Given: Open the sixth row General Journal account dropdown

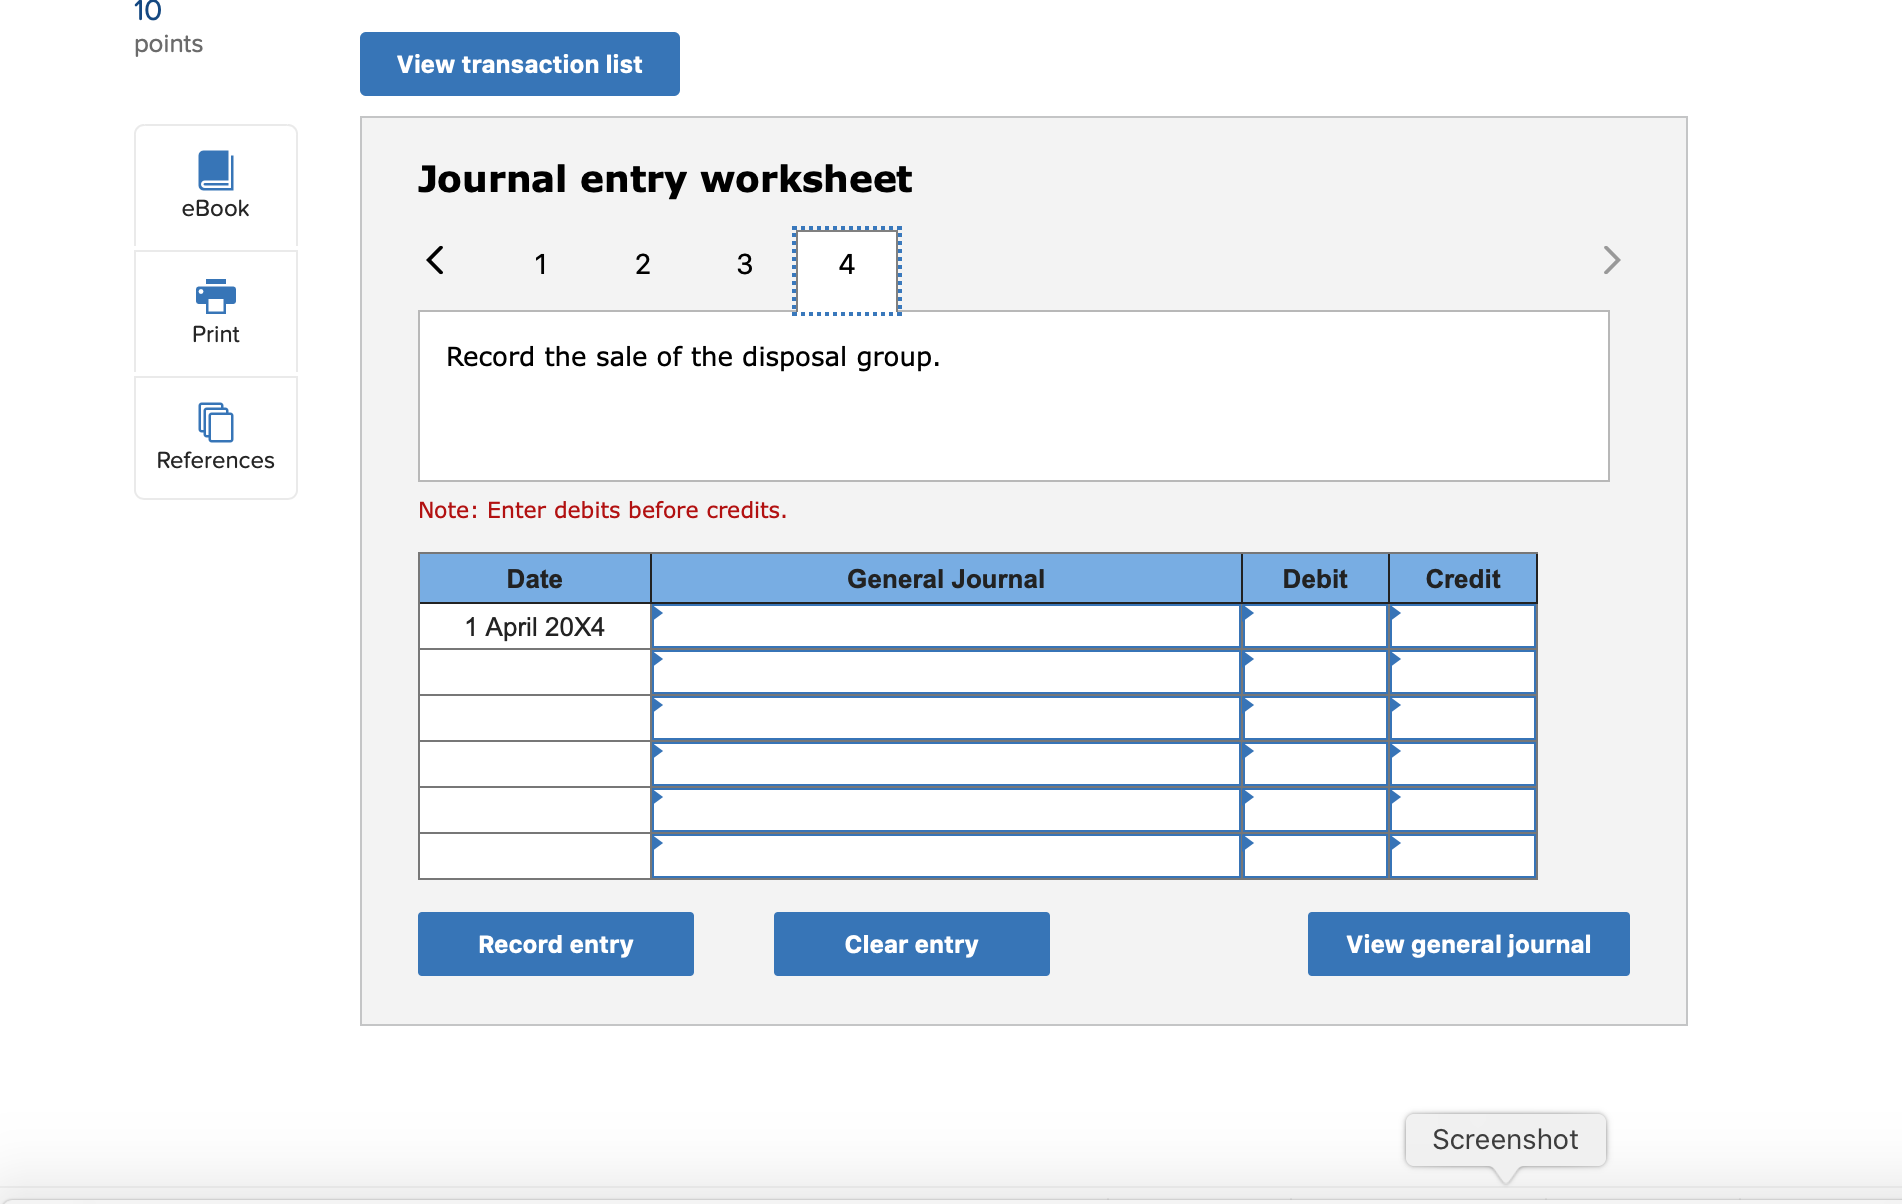Looking at the screenshot, I should pos(946,857).
